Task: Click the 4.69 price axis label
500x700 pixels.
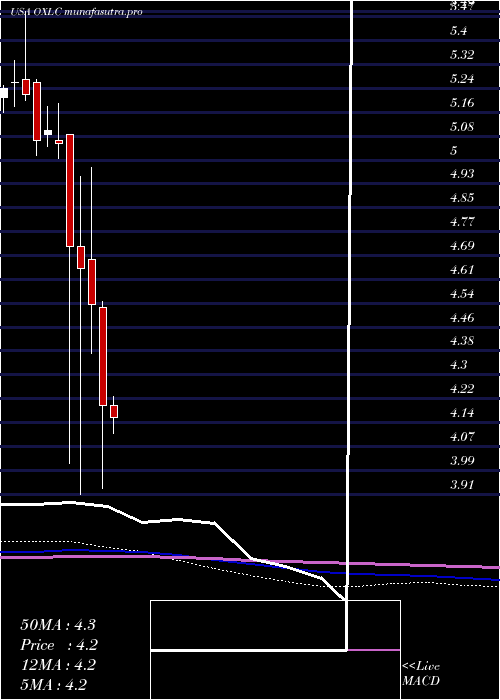Action: [x=462, y=246]
